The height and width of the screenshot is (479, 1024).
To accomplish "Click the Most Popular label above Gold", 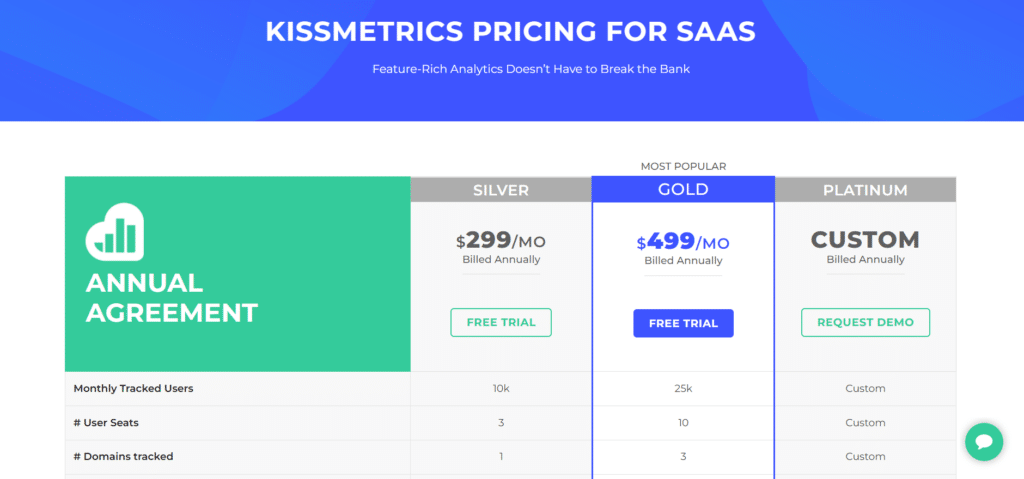I will 683,166.
